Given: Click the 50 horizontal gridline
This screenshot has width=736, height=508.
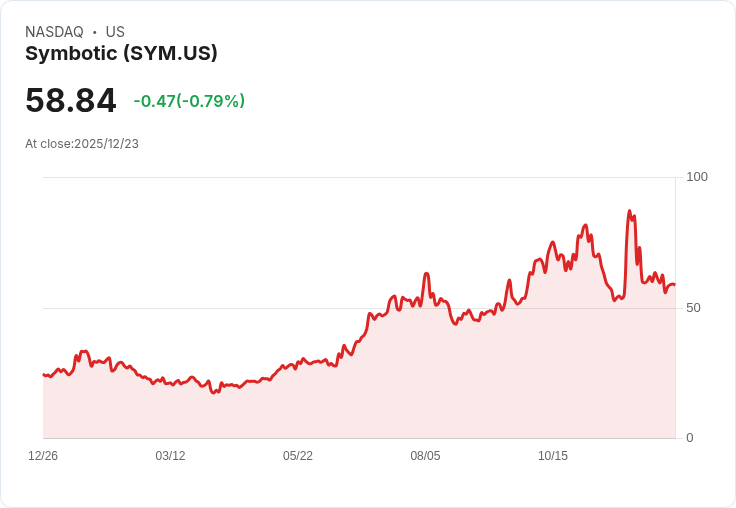Looking at the screenshot, I should point(360,308).
